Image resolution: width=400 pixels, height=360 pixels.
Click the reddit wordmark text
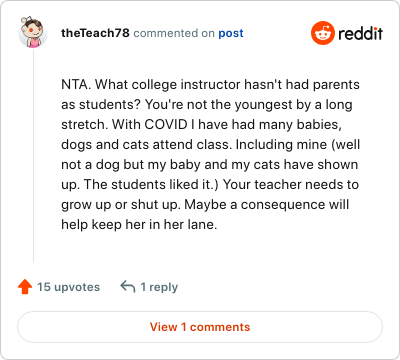pos(360,33)
